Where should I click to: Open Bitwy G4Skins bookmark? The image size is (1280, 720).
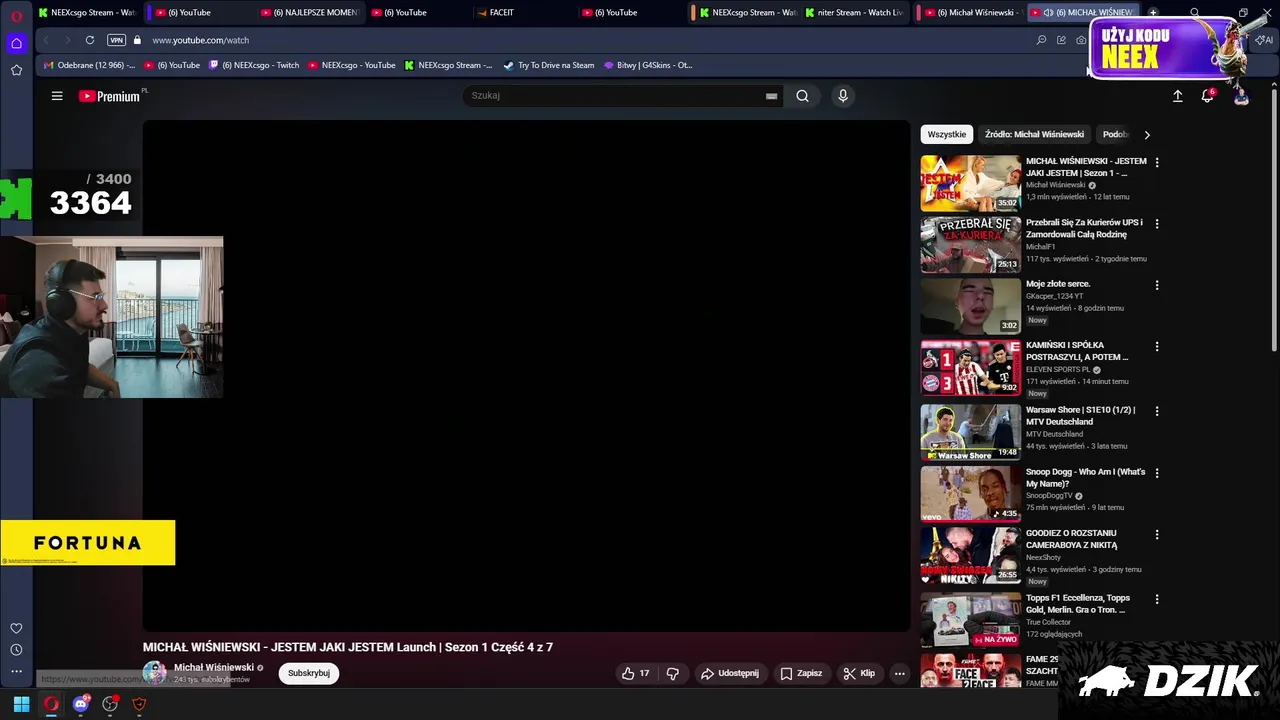coord(648,65)
